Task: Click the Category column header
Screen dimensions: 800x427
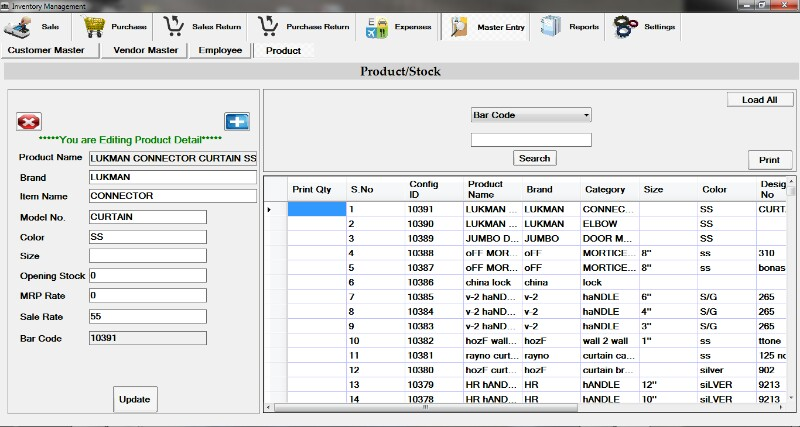Action: click(610, 190)
